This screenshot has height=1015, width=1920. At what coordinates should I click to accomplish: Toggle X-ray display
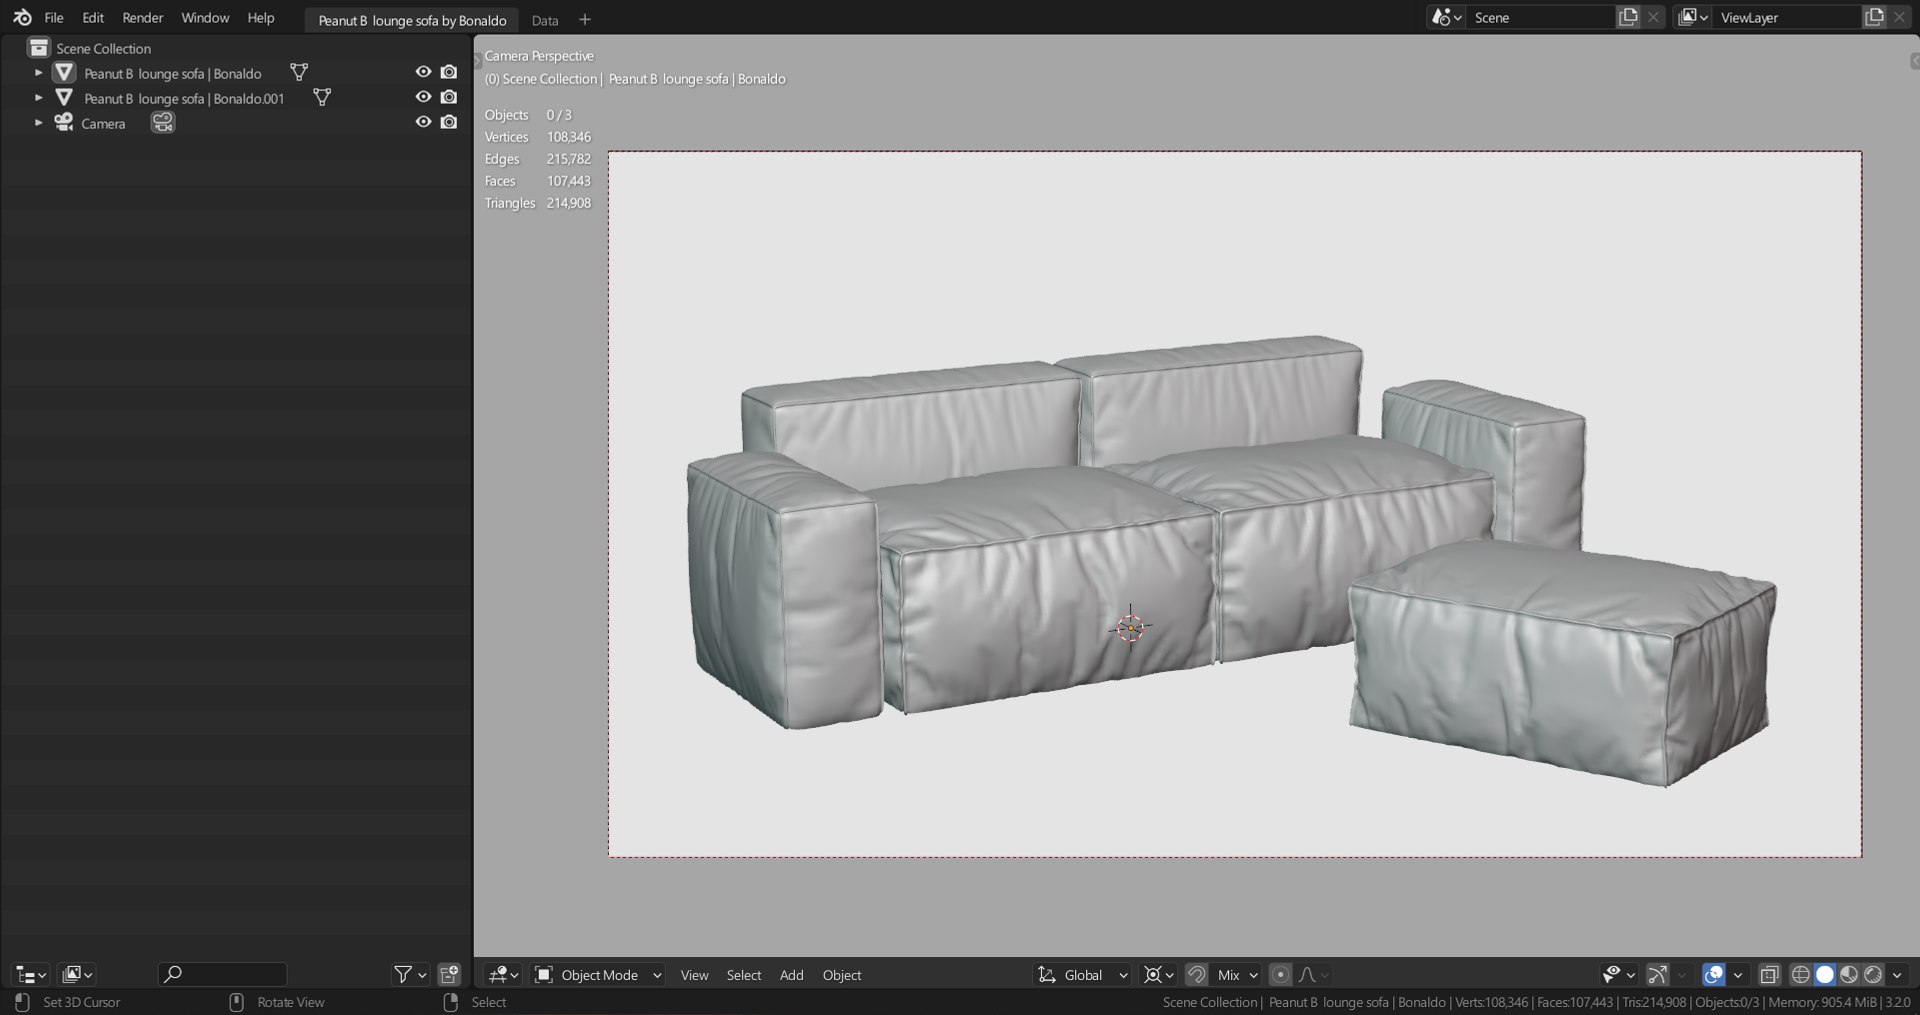click(x=1769, y=974)
